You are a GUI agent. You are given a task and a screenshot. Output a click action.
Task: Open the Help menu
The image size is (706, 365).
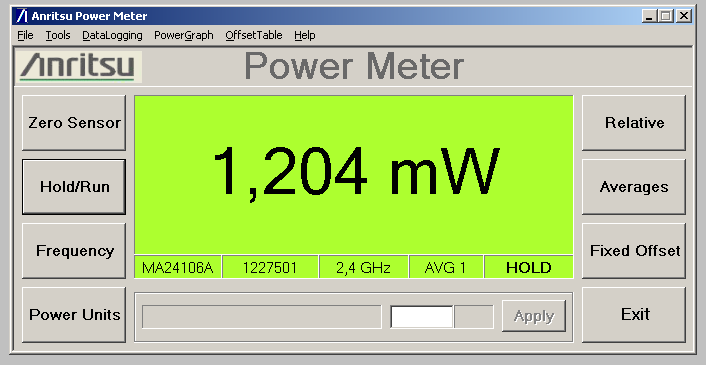[x=305, y=35]
